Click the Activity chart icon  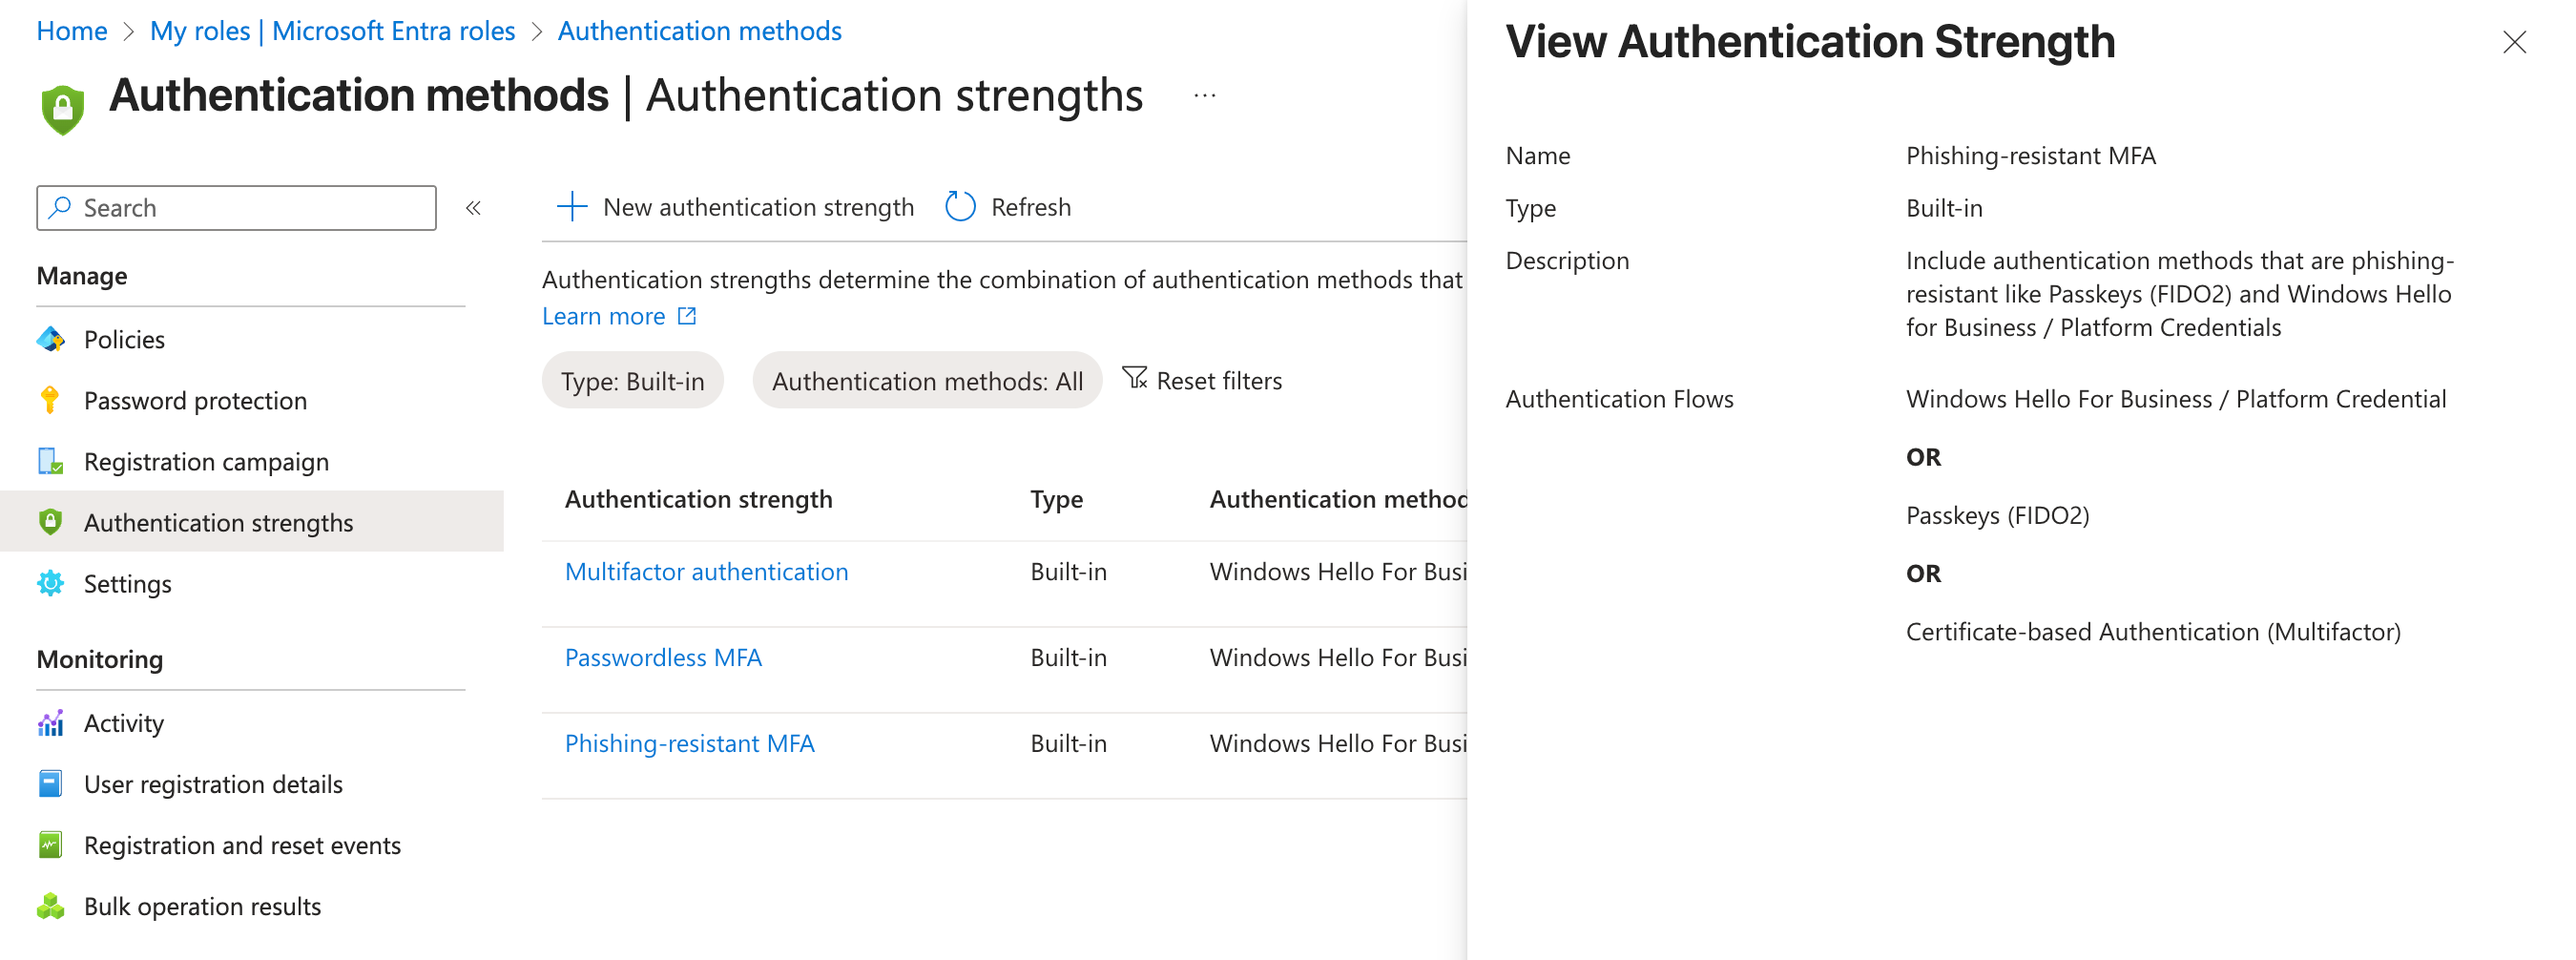click(x=50, y=723)
